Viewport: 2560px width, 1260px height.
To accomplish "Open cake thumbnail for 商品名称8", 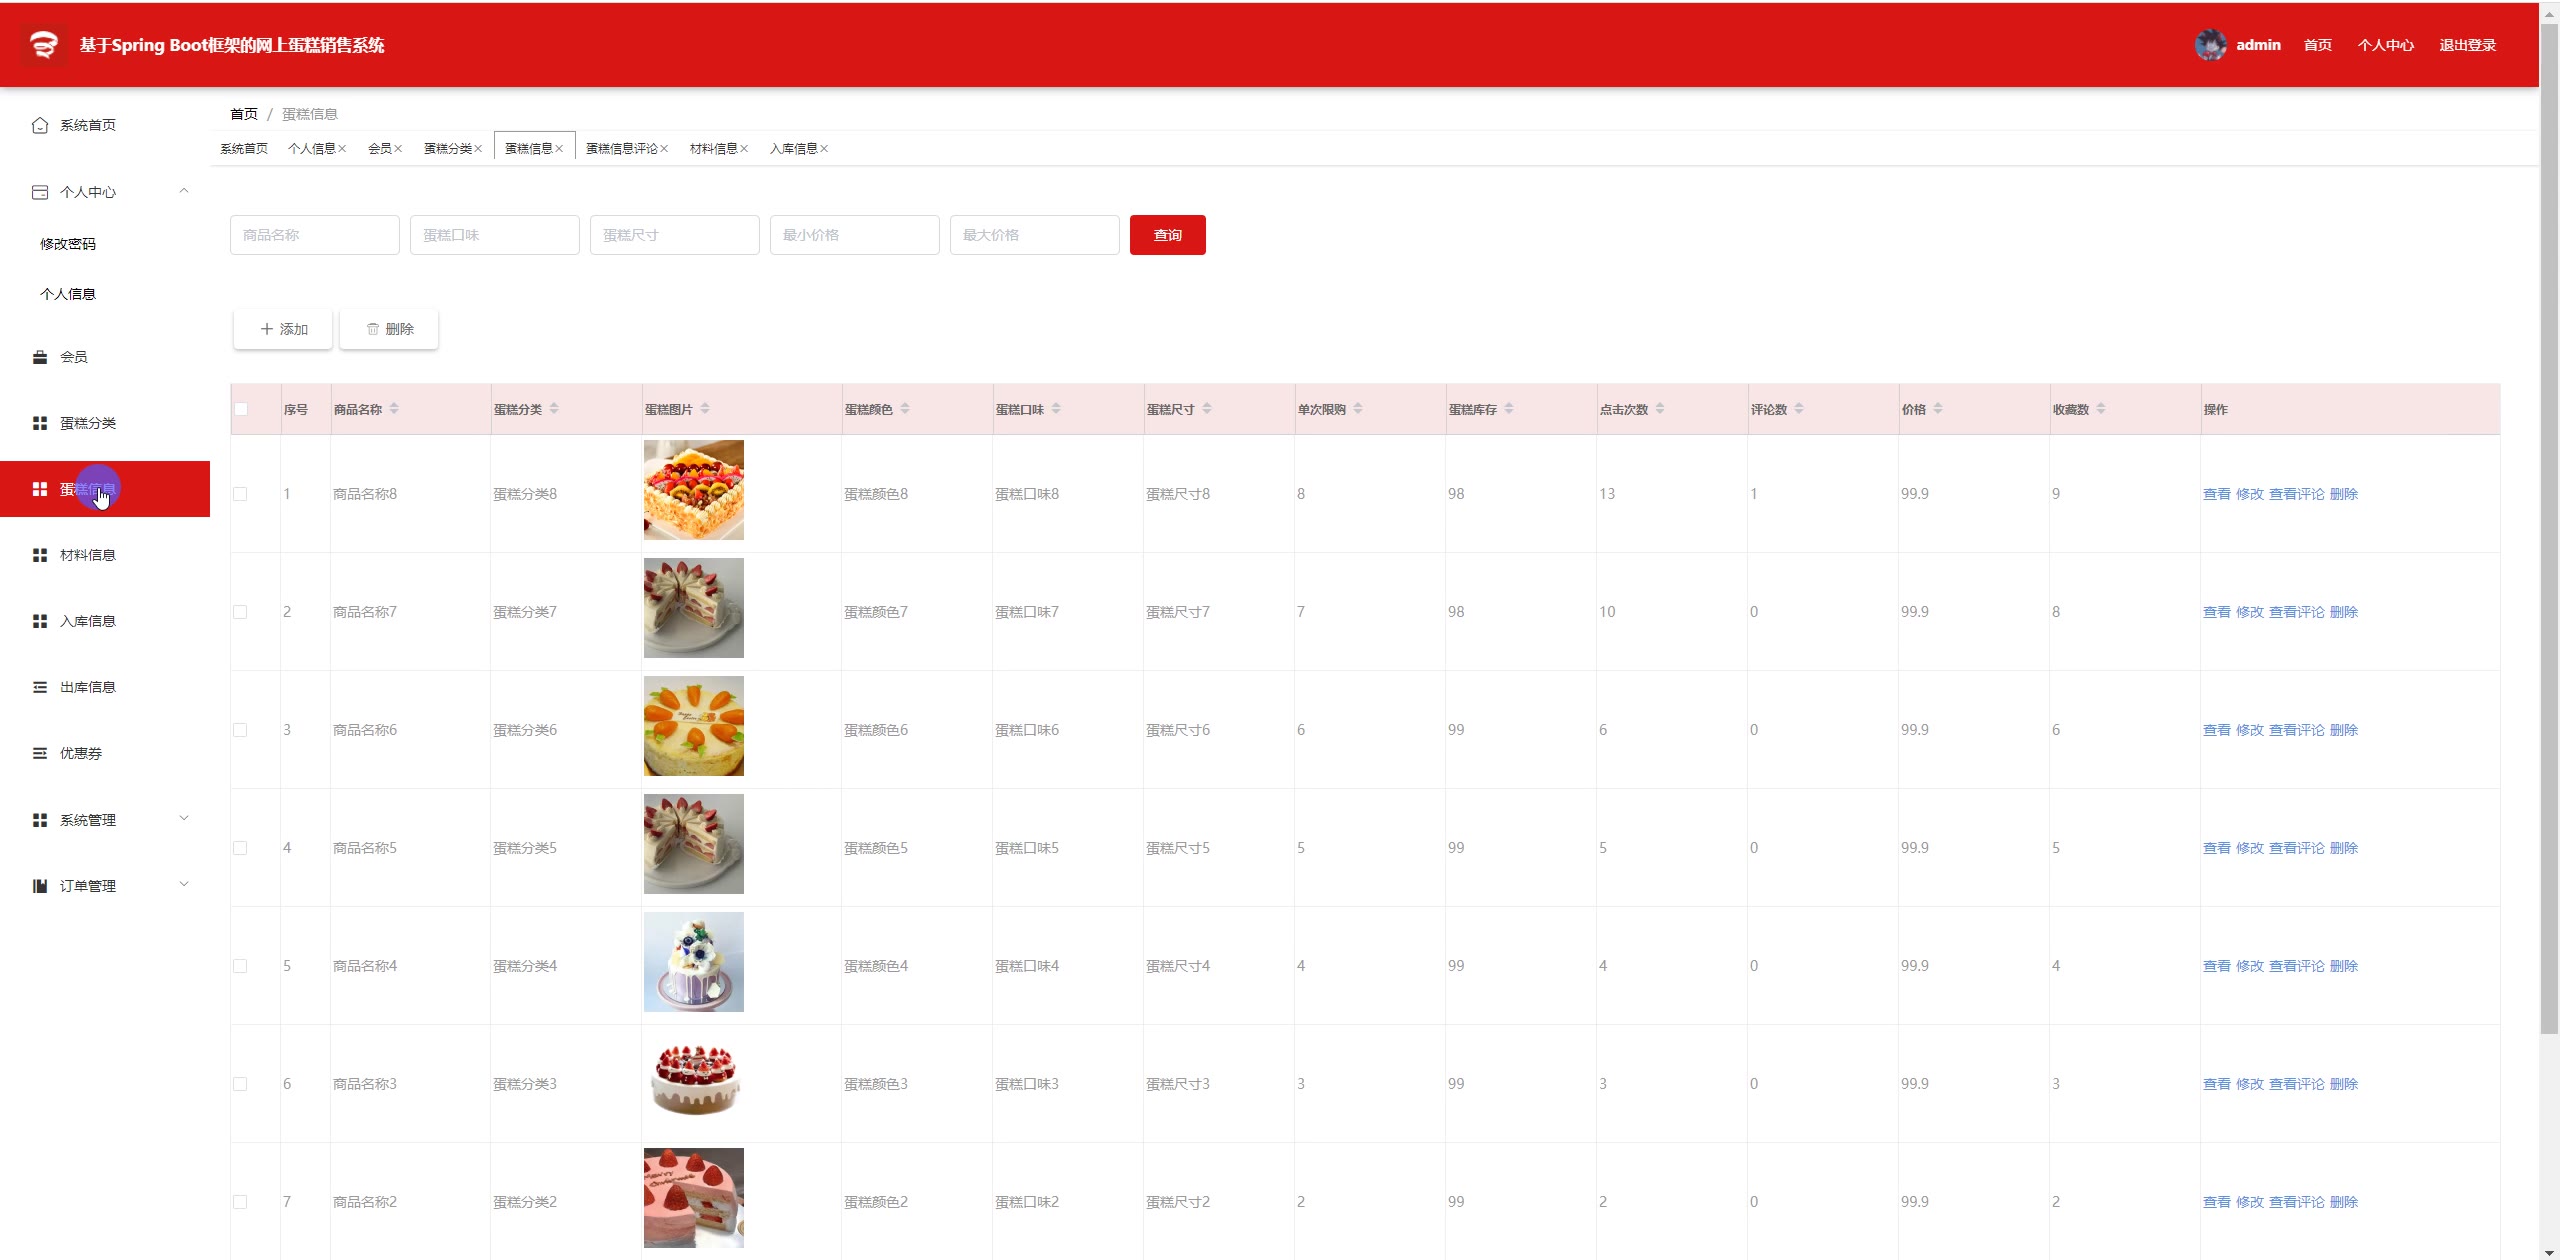I will pos(694,490).
